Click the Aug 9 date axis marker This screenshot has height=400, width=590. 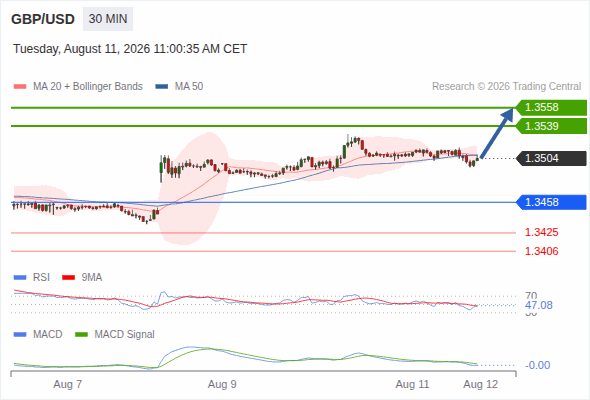coord(222,384)
